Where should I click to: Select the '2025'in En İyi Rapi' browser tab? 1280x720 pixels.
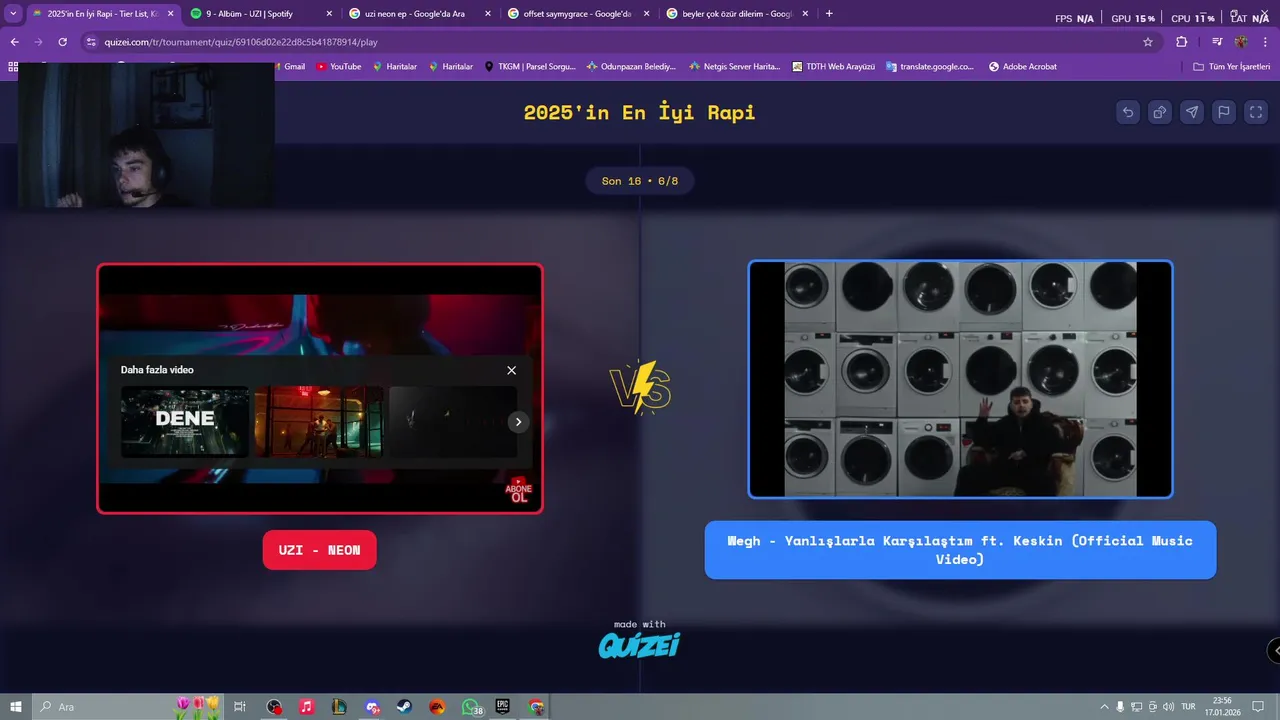(102, 14)
